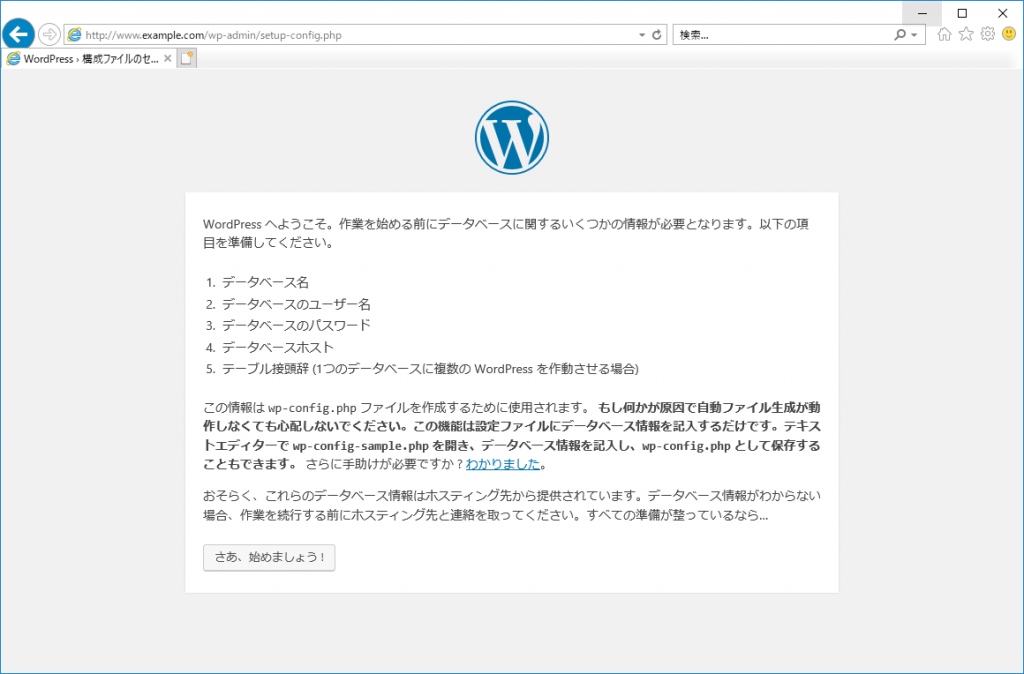This screenshot has width=1024, height=674.
Task: Select the WordPress 構成ファイル tab
Action: [89, 59]
